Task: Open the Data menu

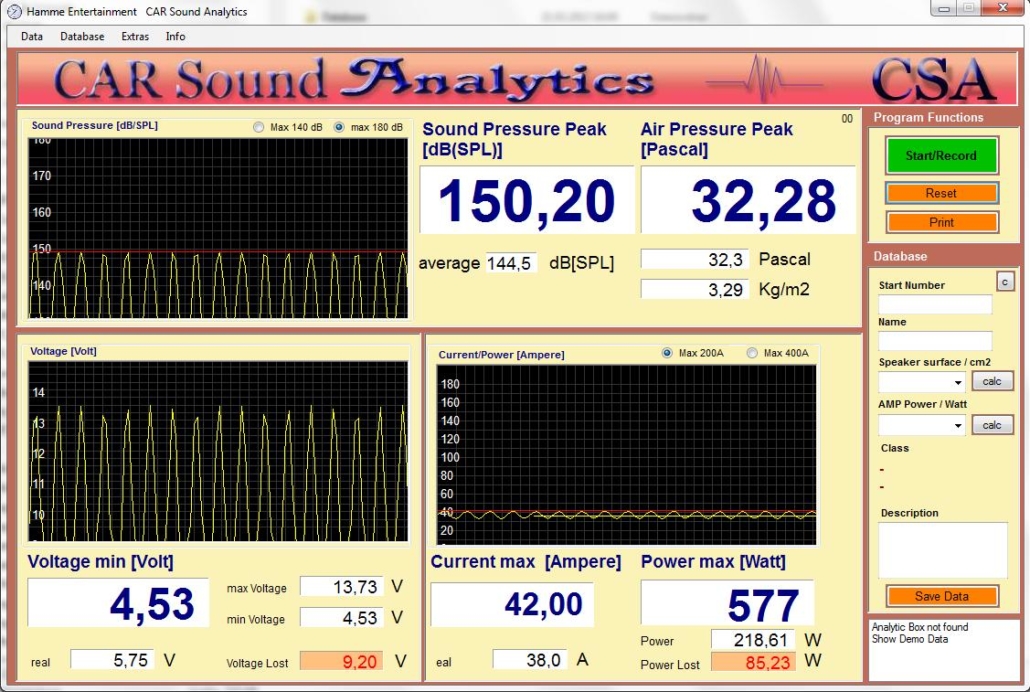Action: click(x=32, y=37)
